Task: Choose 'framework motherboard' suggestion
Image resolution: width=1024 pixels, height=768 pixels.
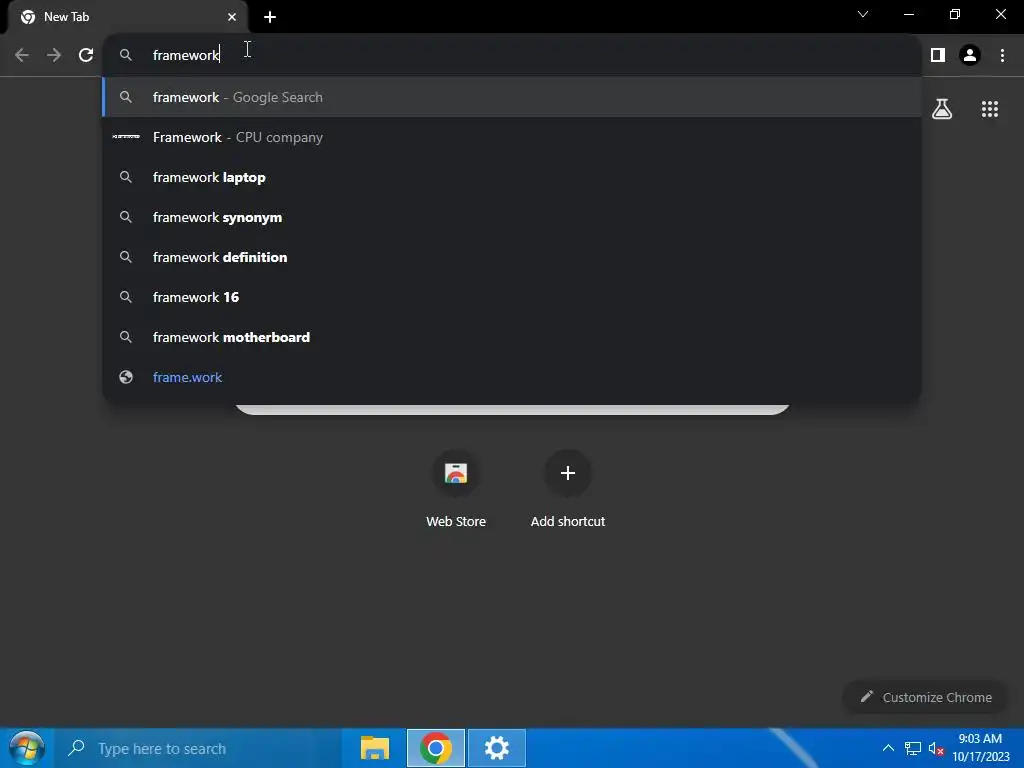Action: coord(512,337)
